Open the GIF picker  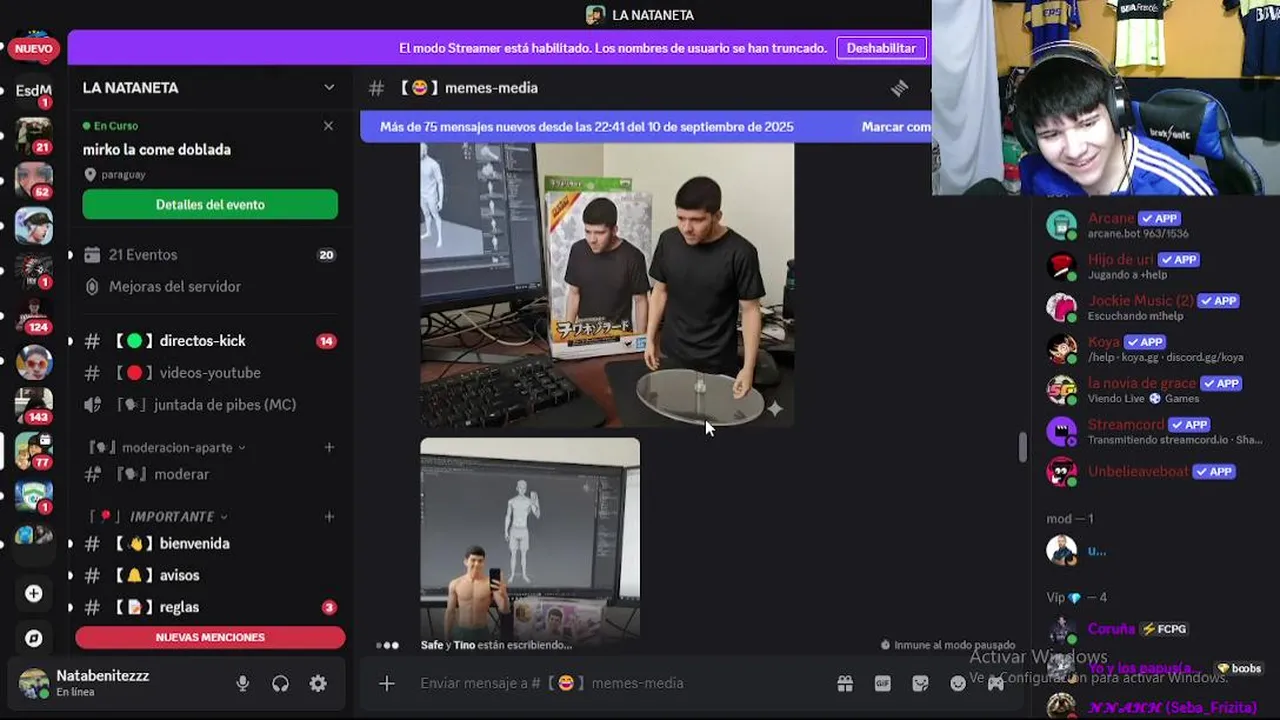[x=883, y=683]
